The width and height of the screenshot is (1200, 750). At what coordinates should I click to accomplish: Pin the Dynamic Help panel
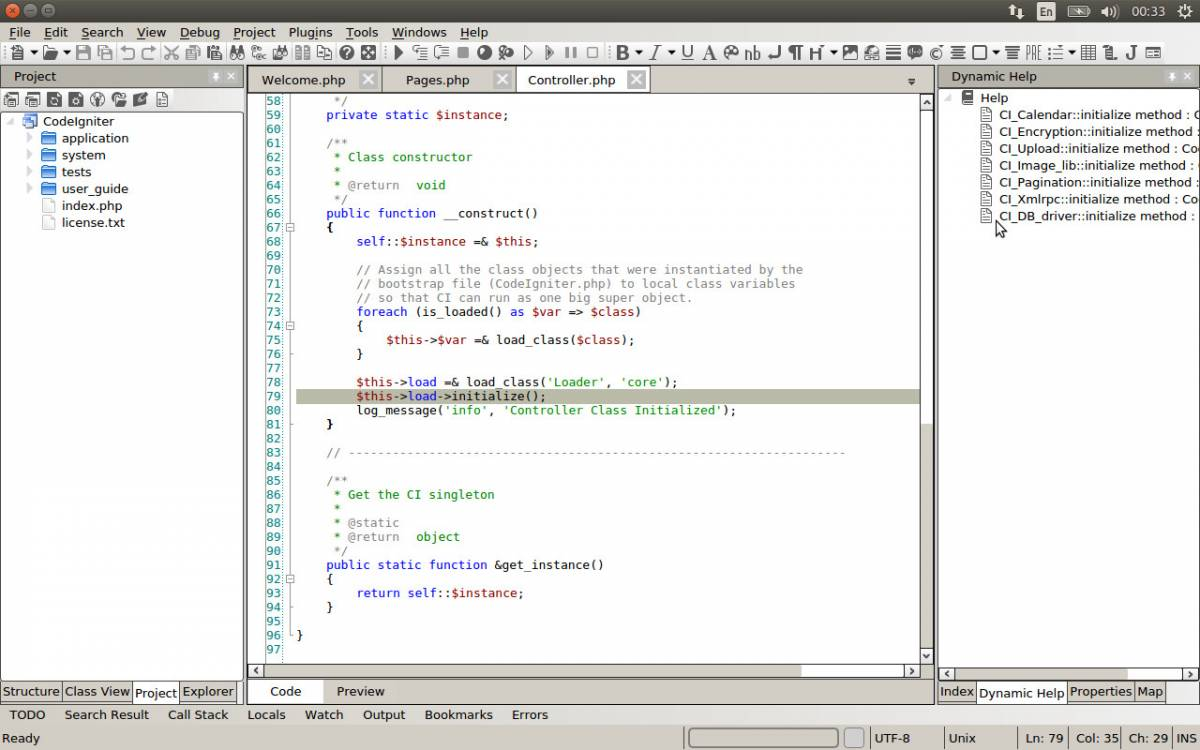pyautogui.click(x=1172, y=77)
